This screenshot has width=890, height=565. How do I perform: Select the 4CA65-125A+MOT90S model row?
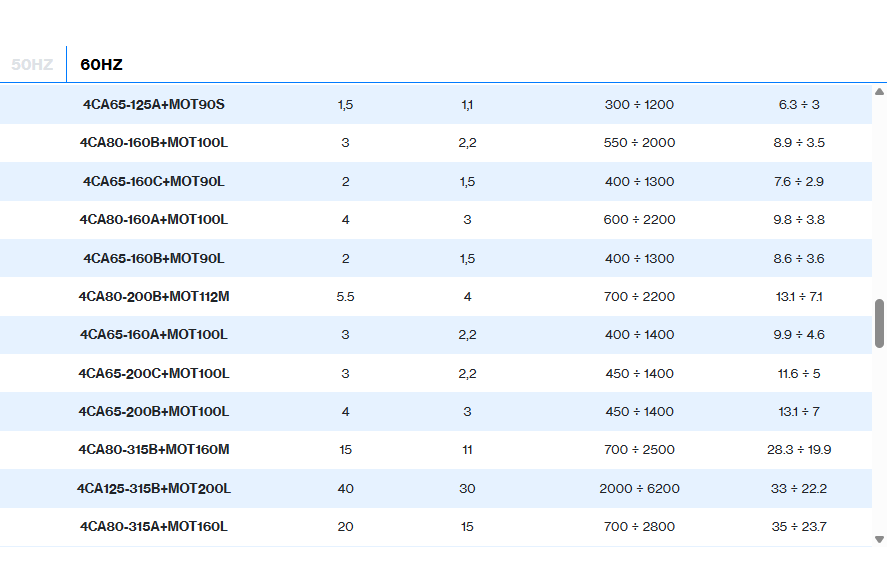pyautogui.click(x=154, y=105)
